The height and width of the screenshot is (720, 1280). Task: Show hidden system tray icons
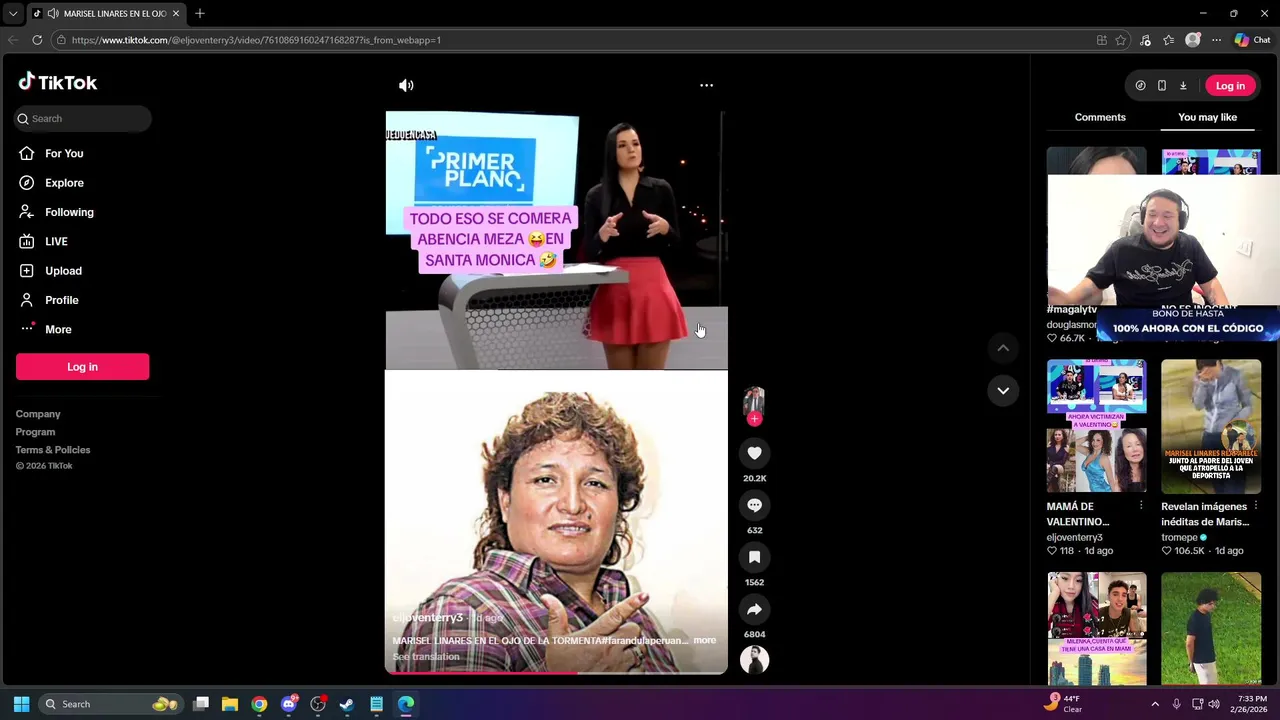click(1155, 704)
